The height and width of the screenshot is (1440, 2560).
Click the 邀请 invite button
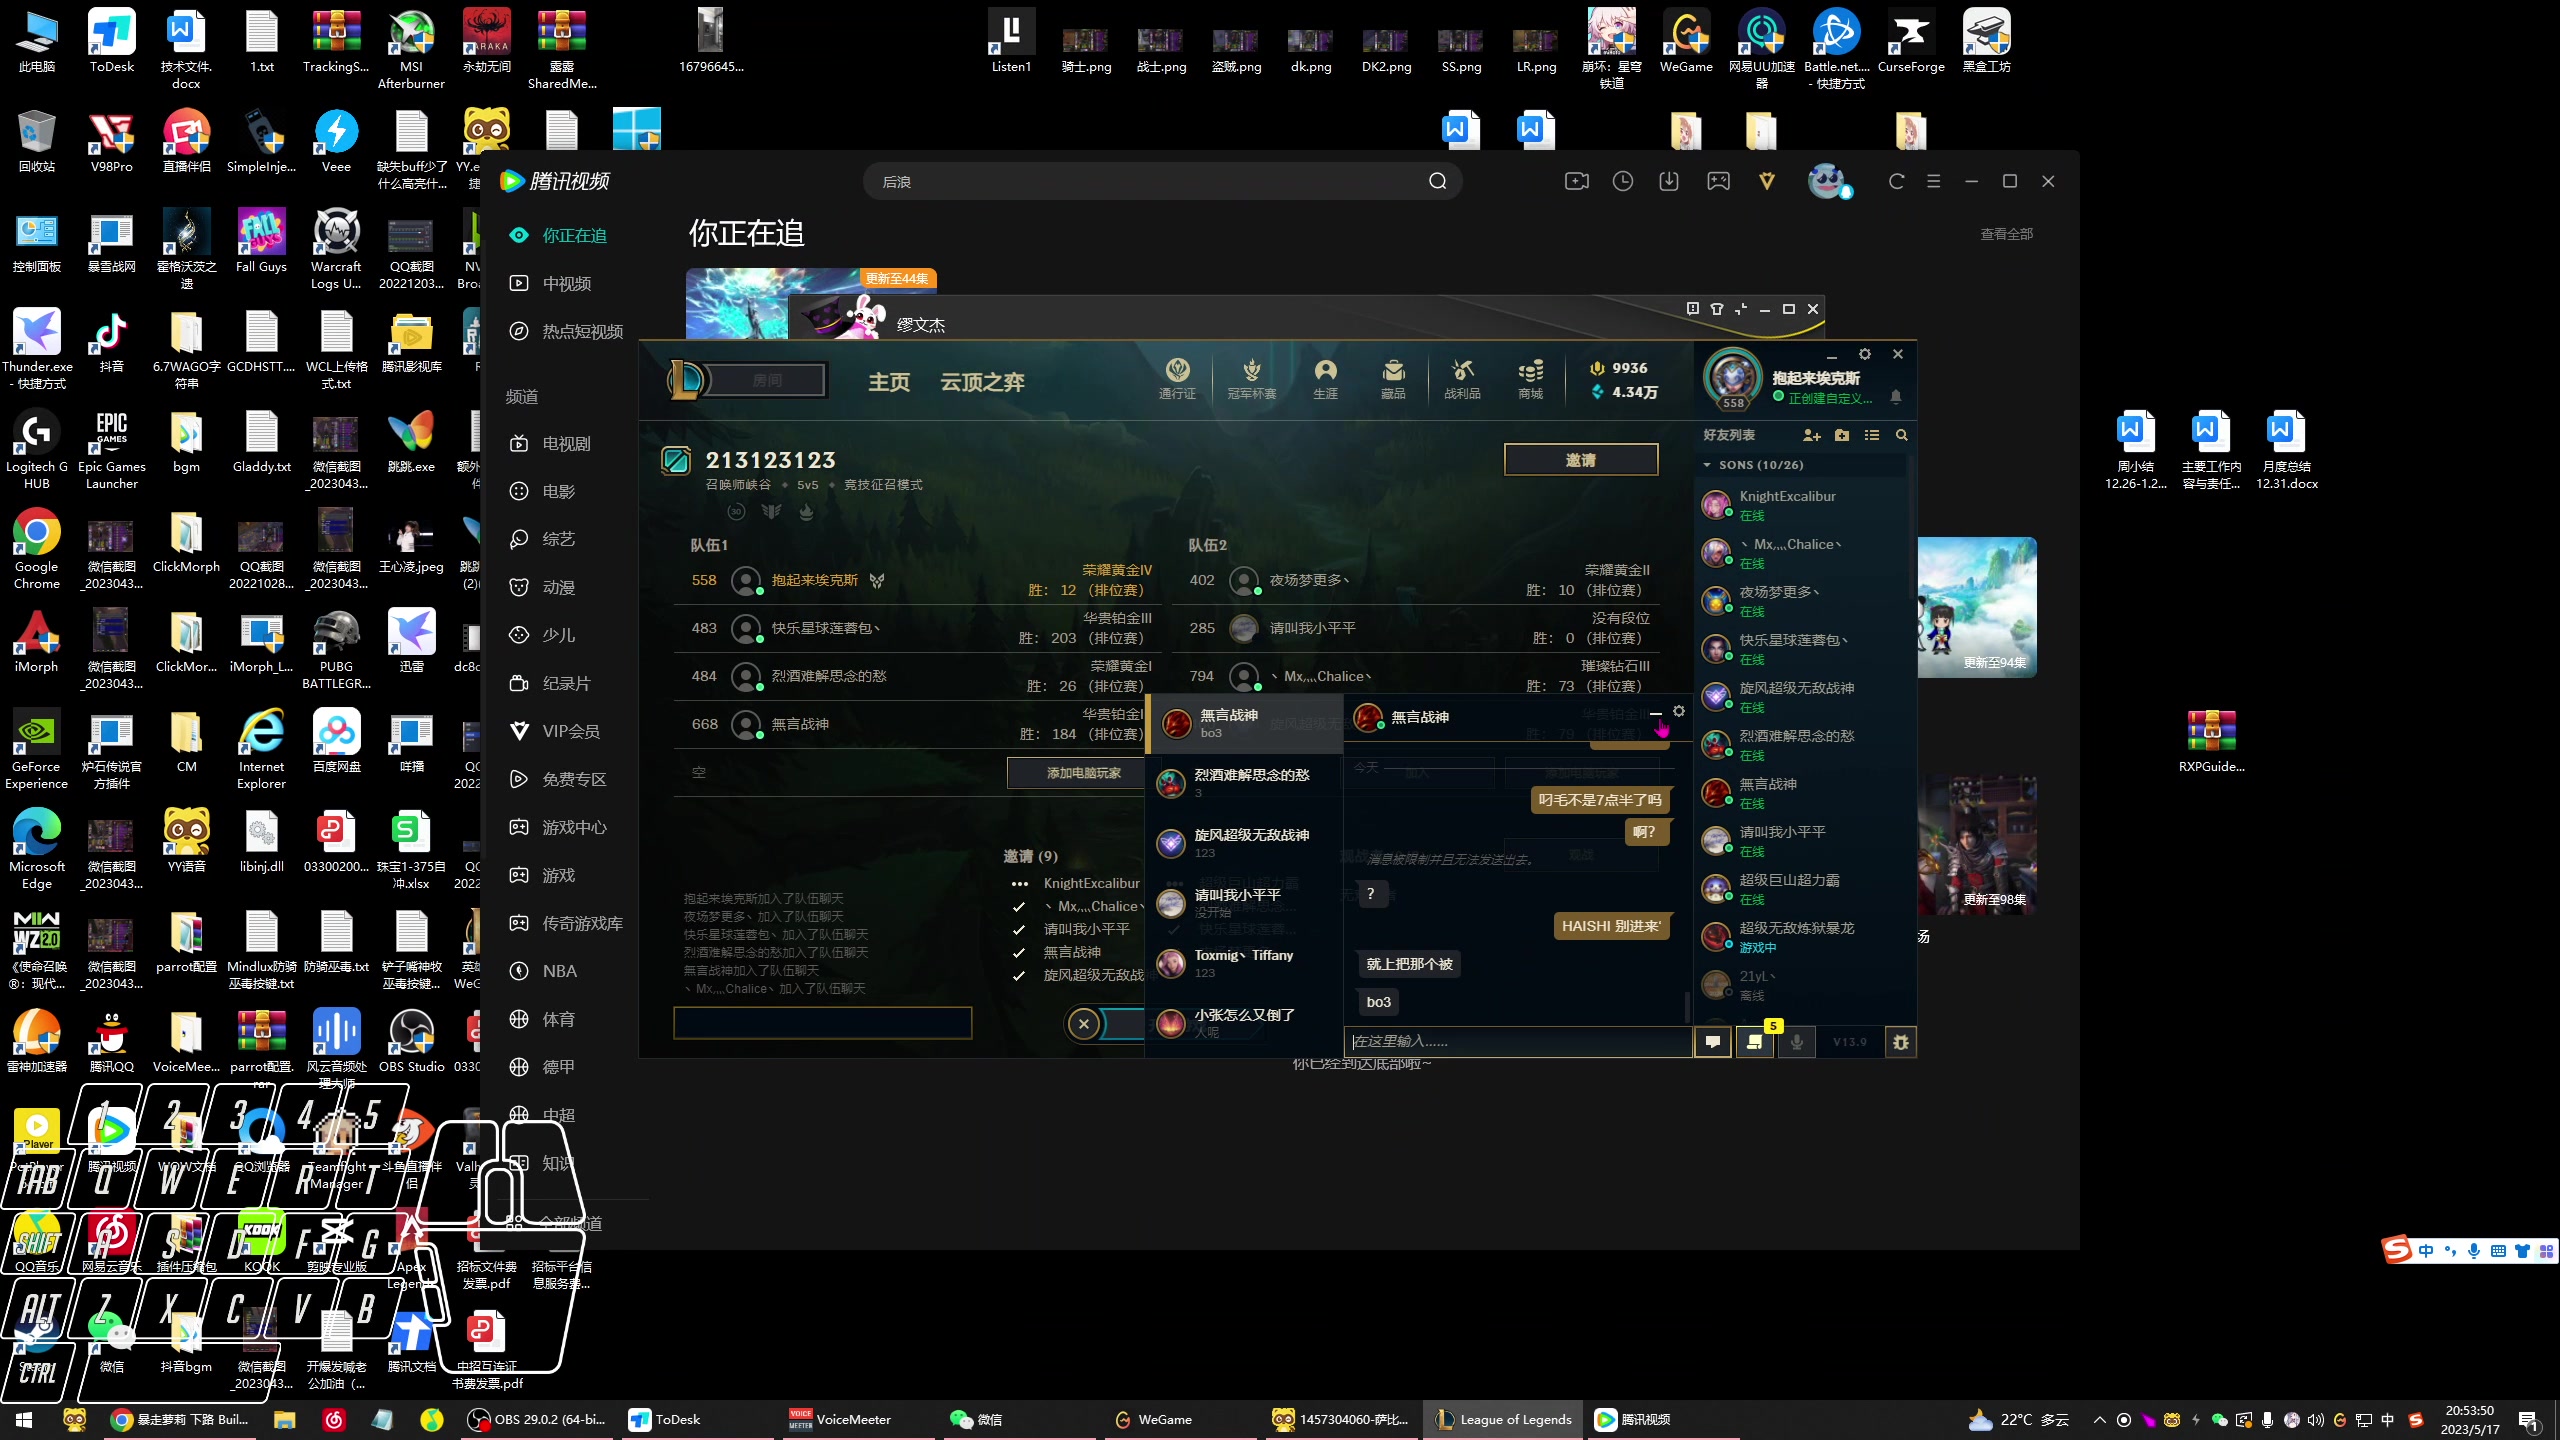(1580, 459)
